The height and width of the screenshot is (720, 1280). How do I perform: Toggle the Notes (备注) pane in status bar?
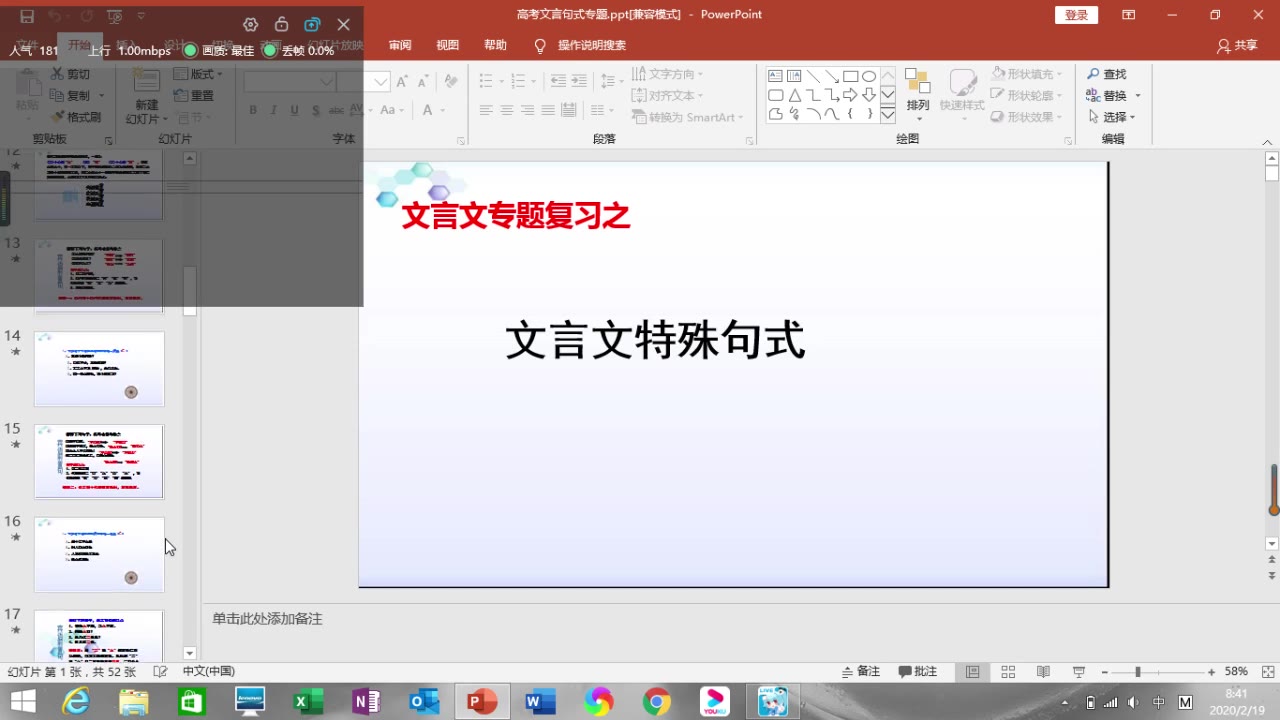(x=861, y=672)
